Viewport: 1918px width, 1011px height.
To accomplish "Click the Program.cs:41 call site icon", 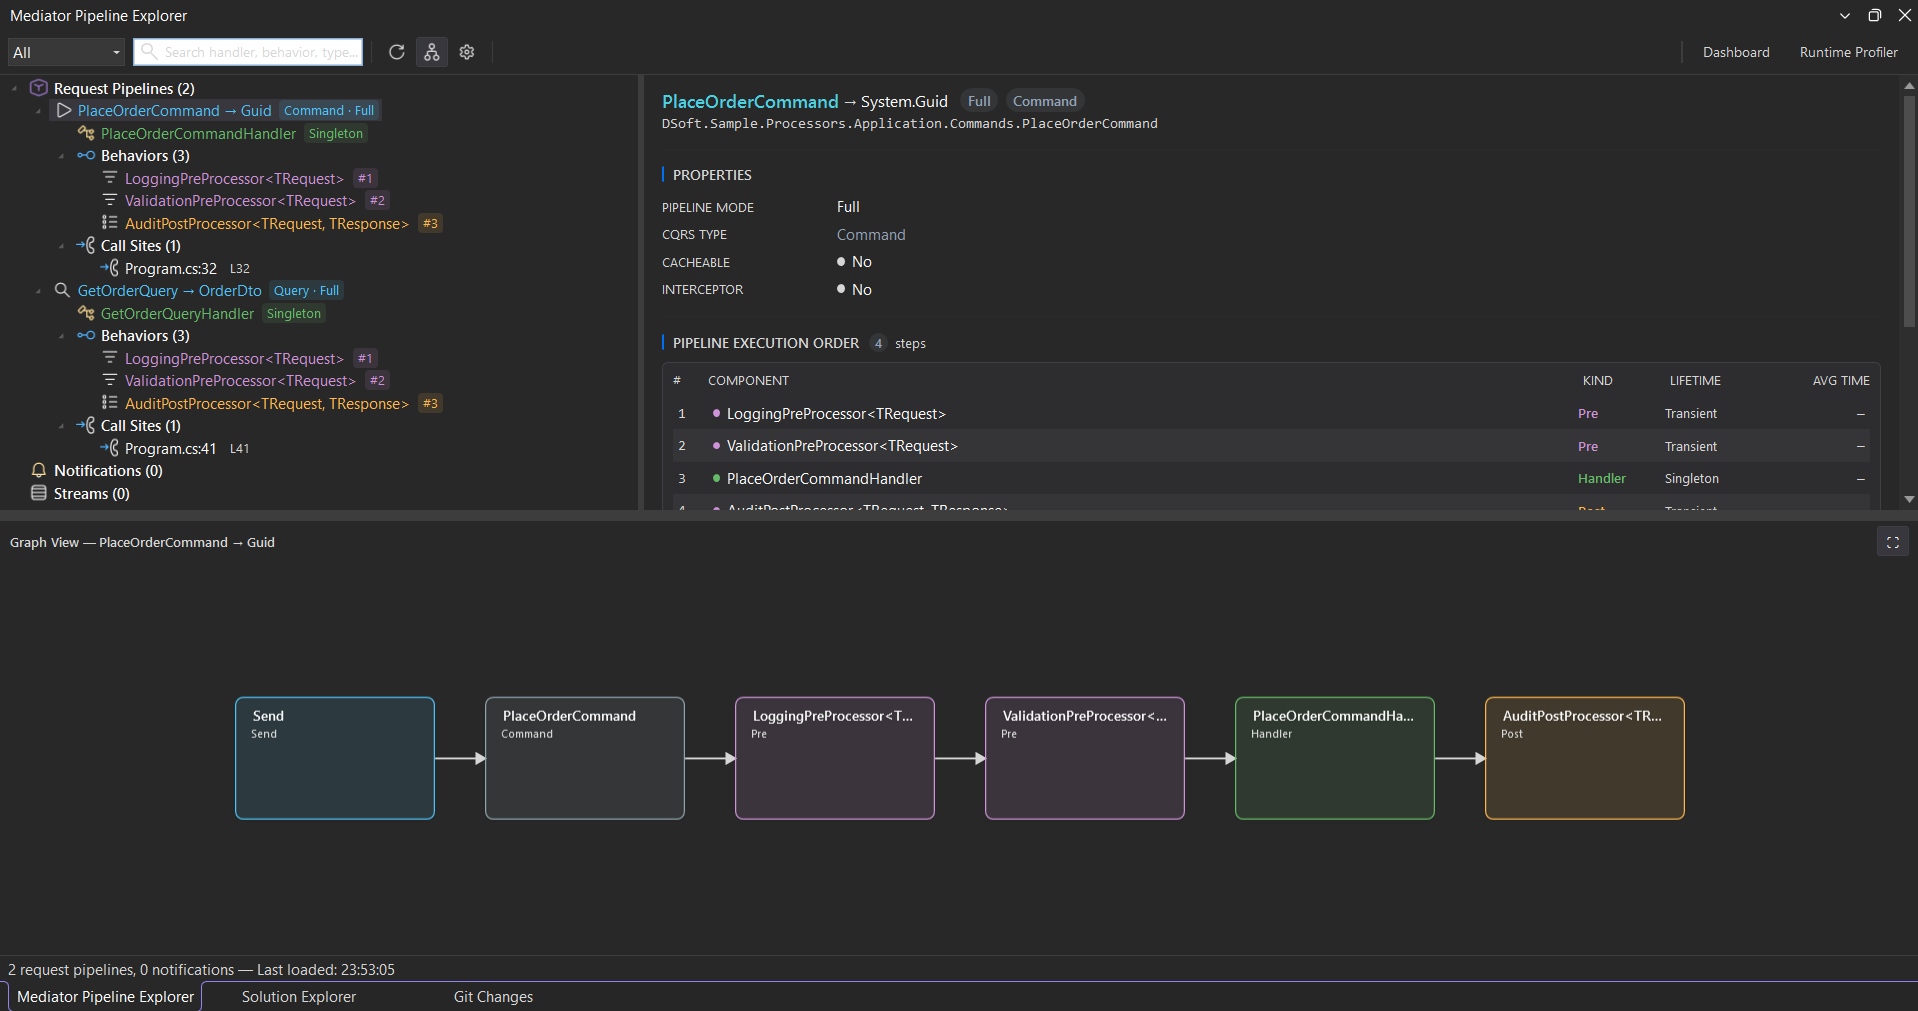I will tap(110, 448).
